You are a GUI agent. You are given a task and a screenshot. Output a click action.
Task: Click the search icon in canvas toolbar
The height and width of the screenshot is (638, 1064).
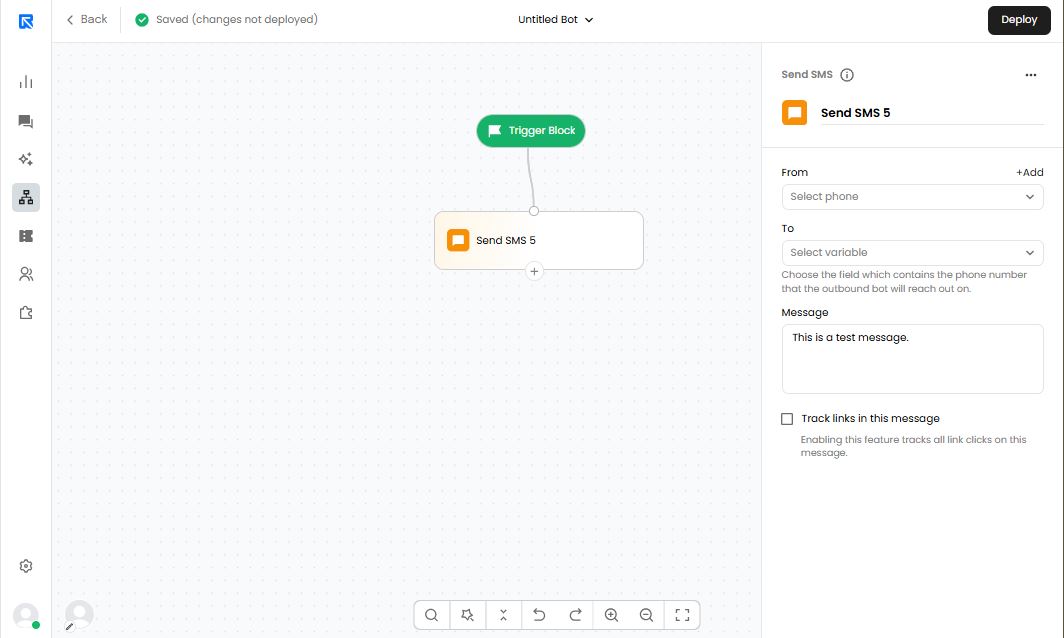point(431,615)
